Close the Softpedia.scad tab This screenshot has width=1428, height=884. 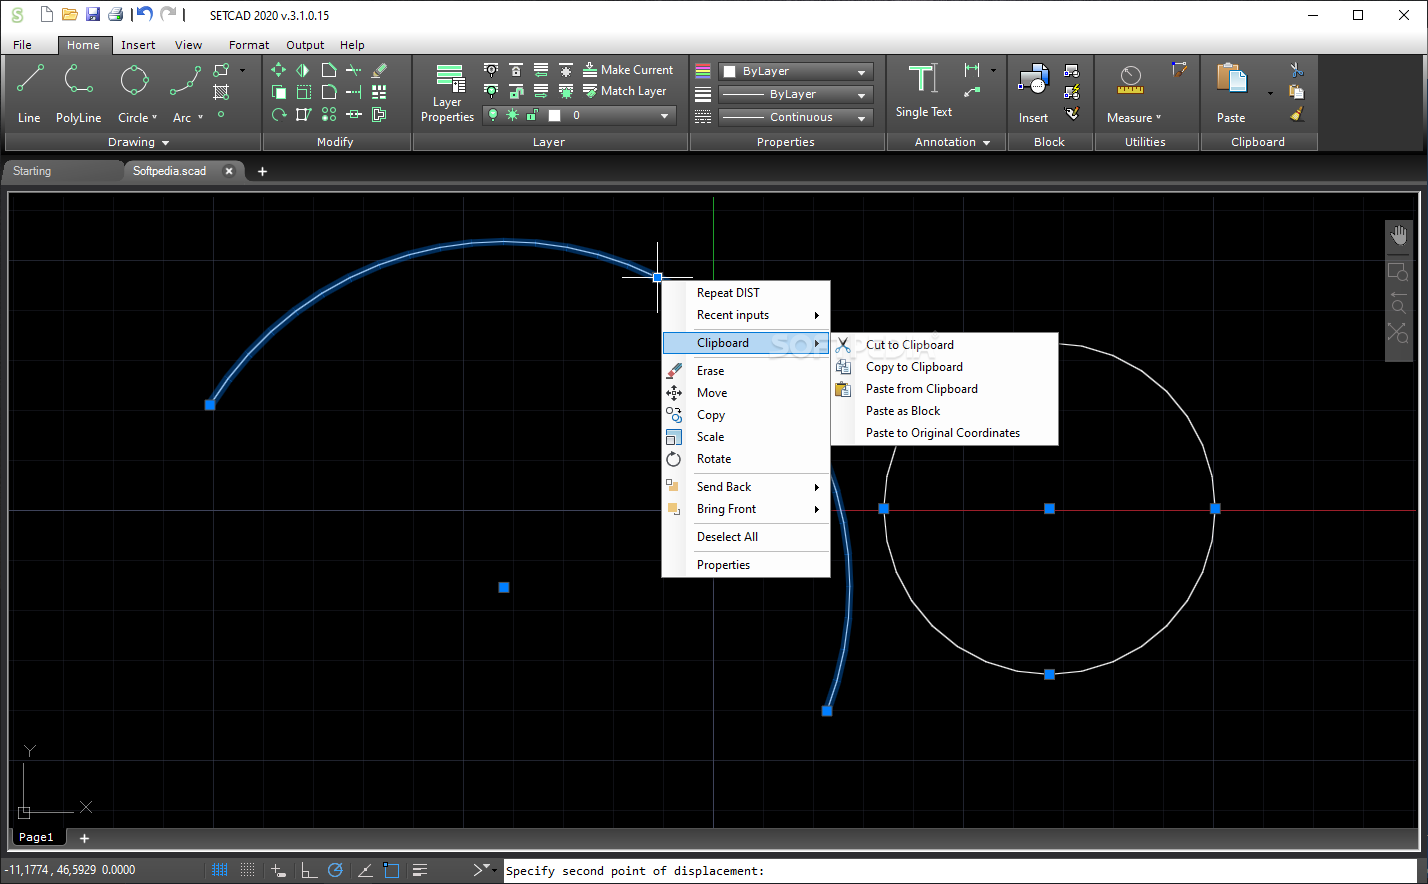[228, 171]
